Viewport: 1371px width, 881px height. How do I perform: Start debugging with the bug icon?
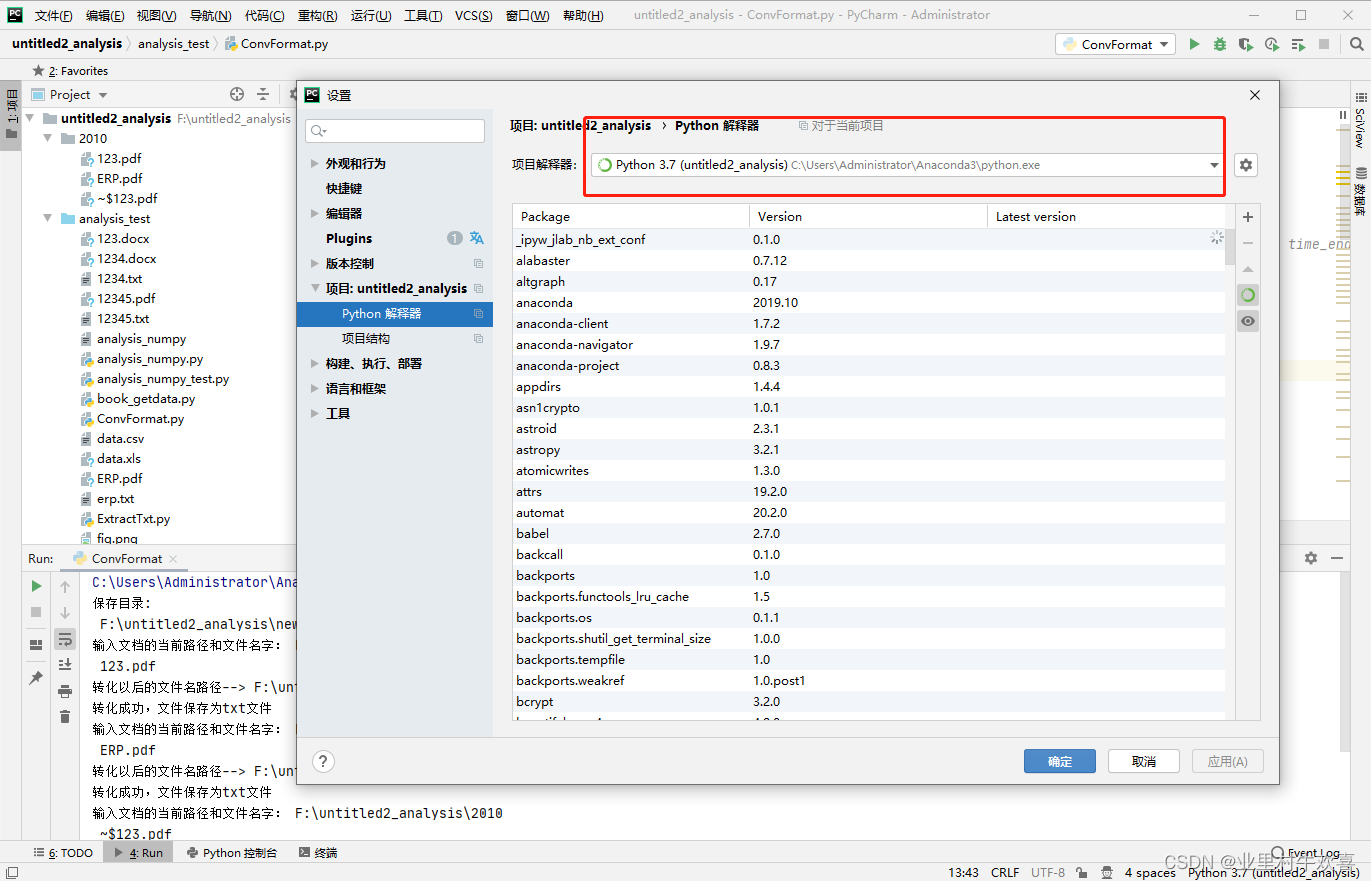coord(1220,44)
